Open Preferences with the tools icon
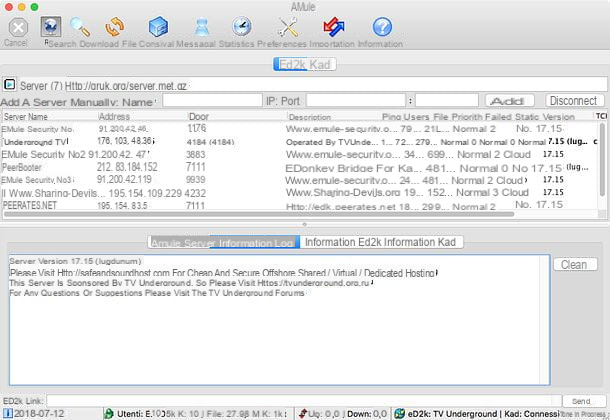The height and width of the screenshot is (420, 610). 288,27
